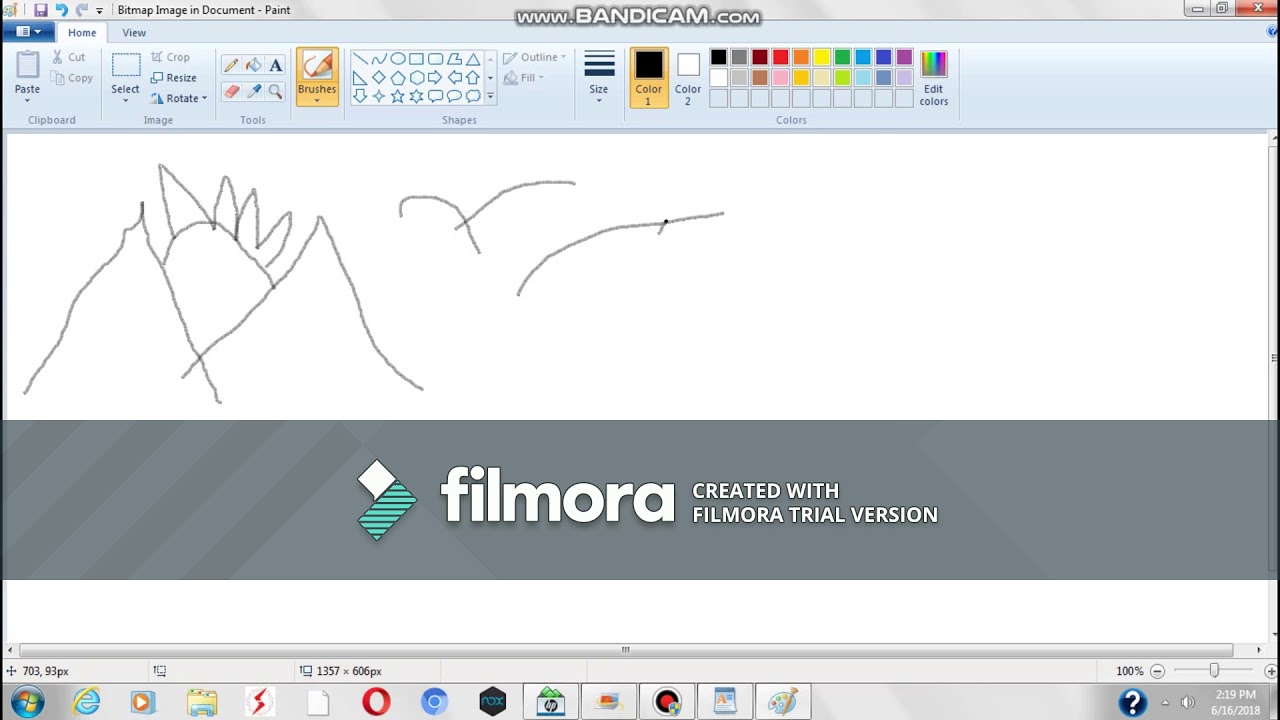
Task: Open Edit colors dialog
Action: [933, 78]
